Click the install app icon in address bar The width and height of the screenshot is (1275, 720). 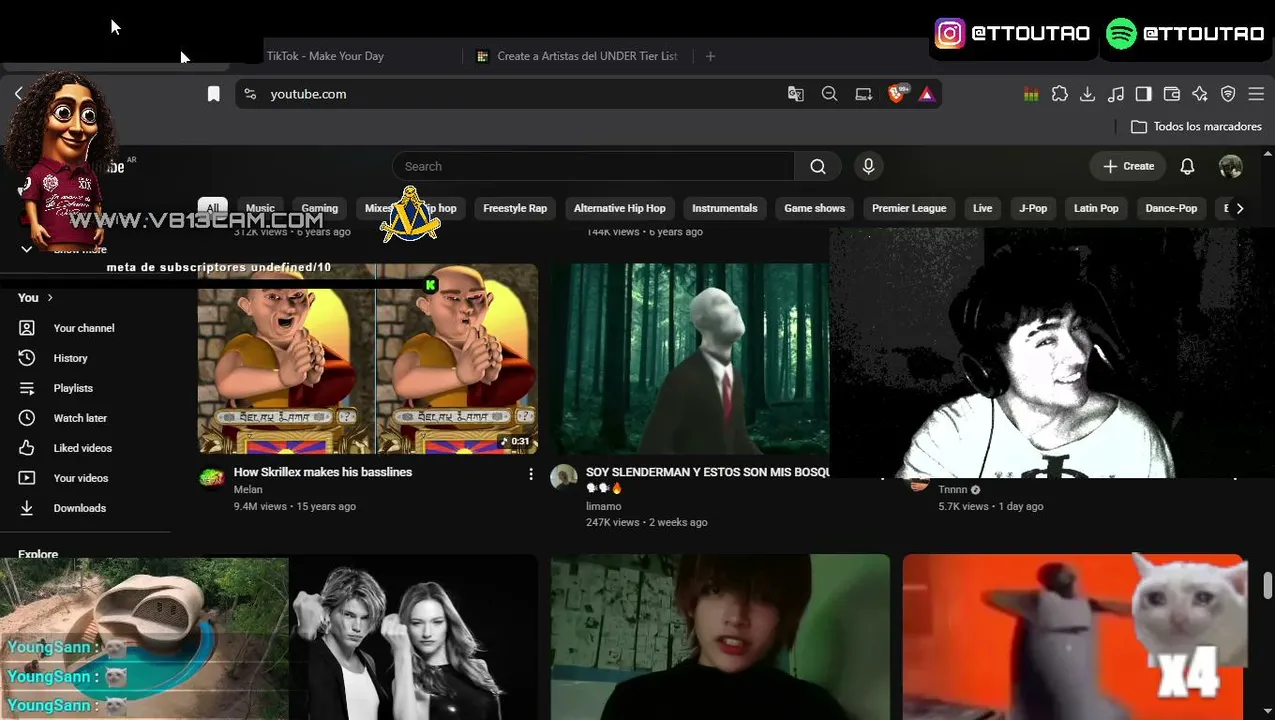pyautogui.click(x=864, y=94)
